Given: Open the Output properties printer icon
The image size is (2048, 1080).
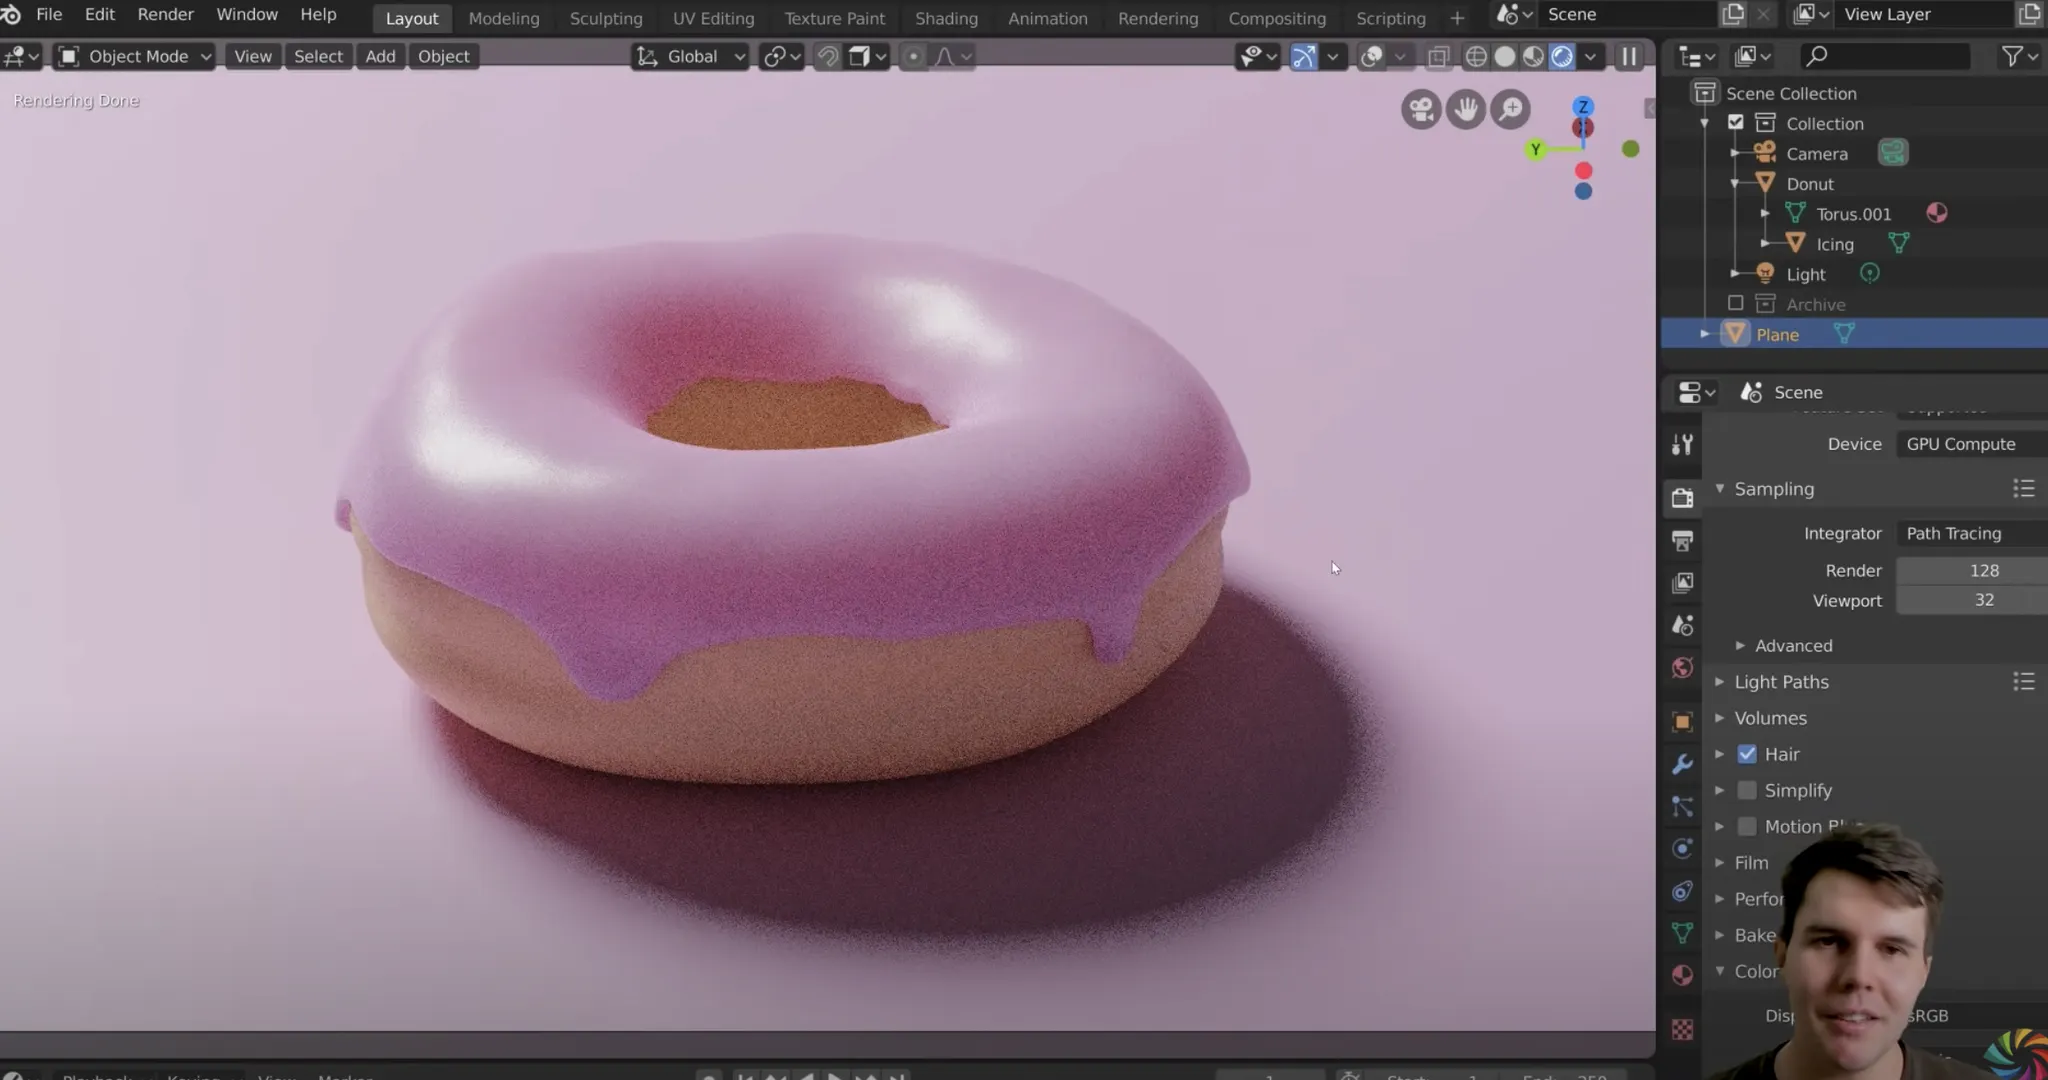Looking at the screenshot, I should [x=1682, y=541].
